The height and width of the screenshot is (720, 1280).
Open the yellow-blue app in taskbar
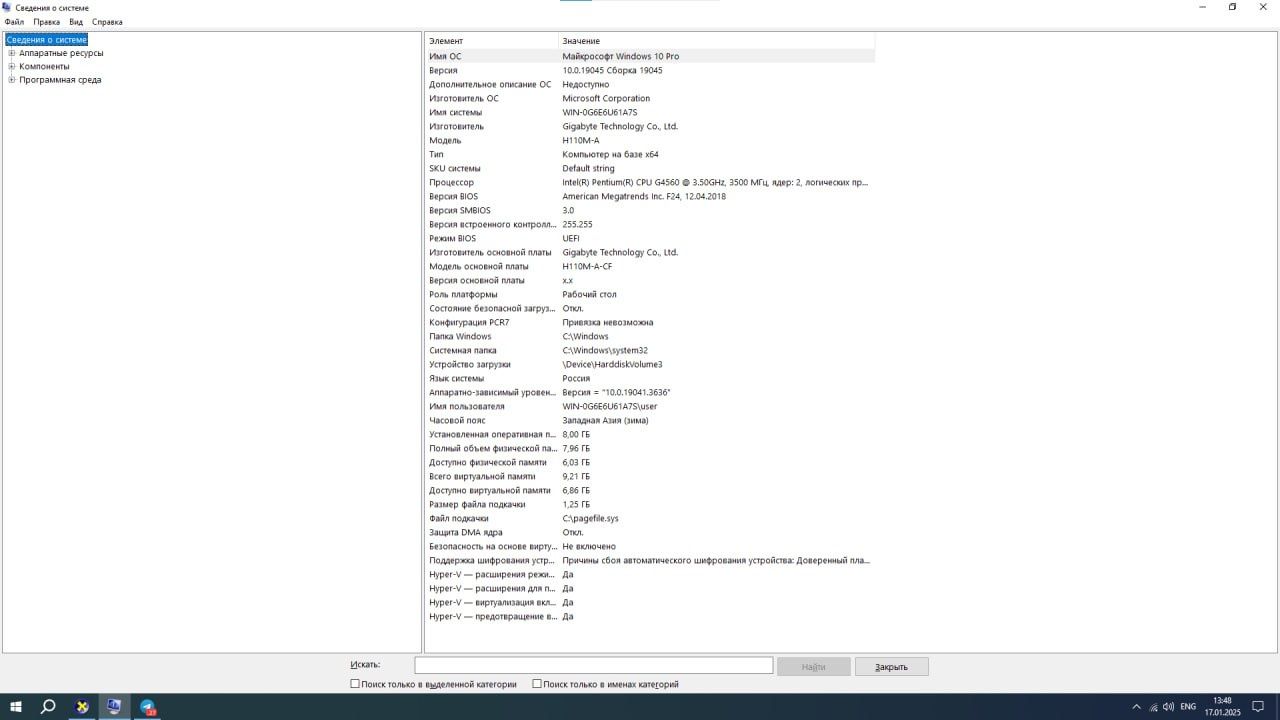[82, 707]
